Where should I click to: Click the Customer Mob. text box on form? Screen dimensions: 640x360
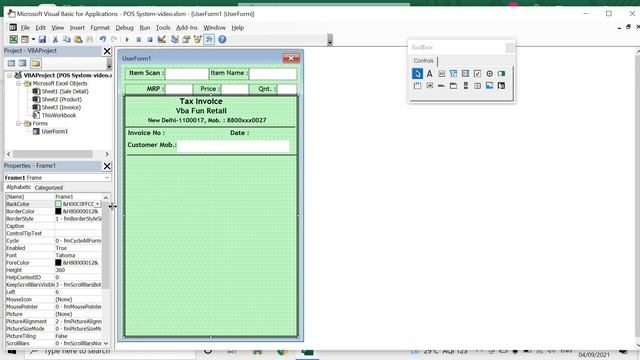click(x=233, y=146)
